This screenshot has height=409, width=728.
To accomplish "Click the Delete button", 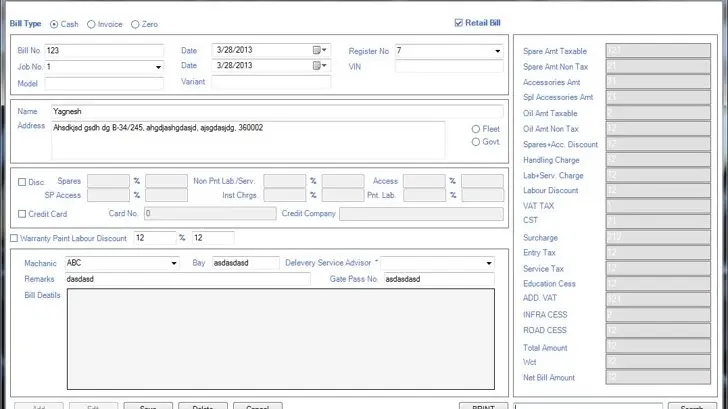I will click(x=203, y=406).
